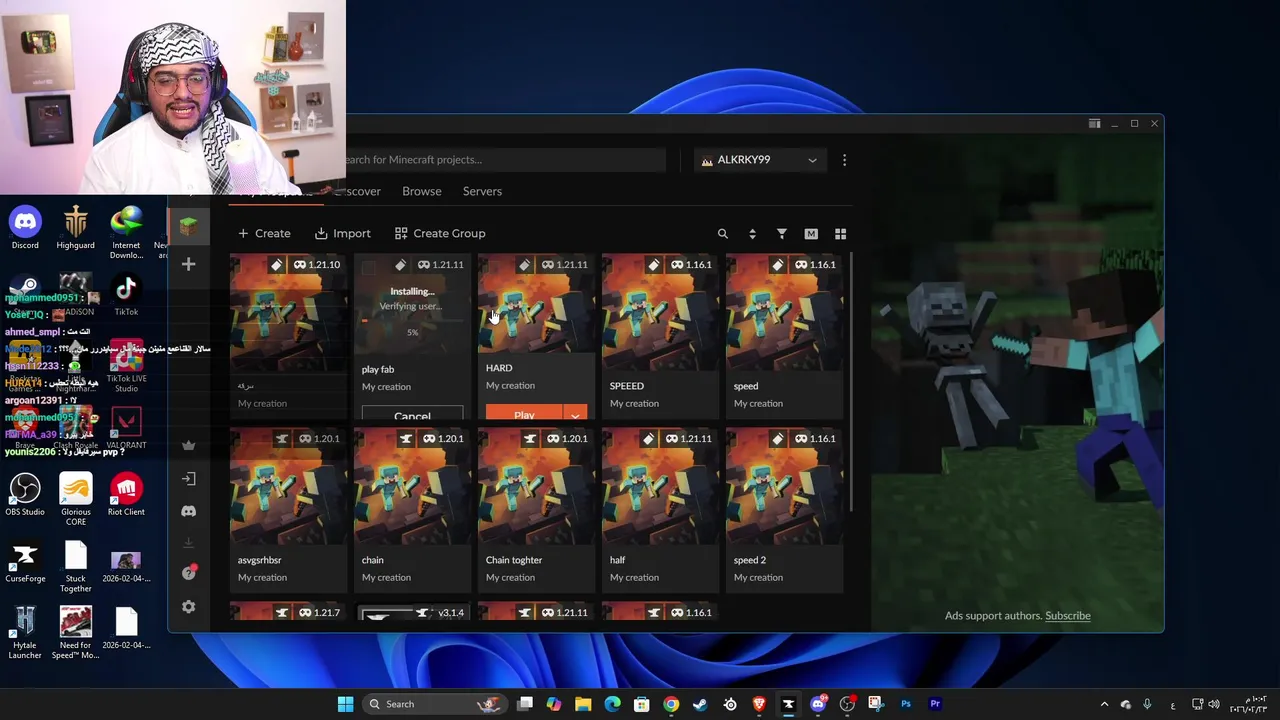
Task: Open Discord icon in CurseForge sidebar
Action: click(188, 511)
